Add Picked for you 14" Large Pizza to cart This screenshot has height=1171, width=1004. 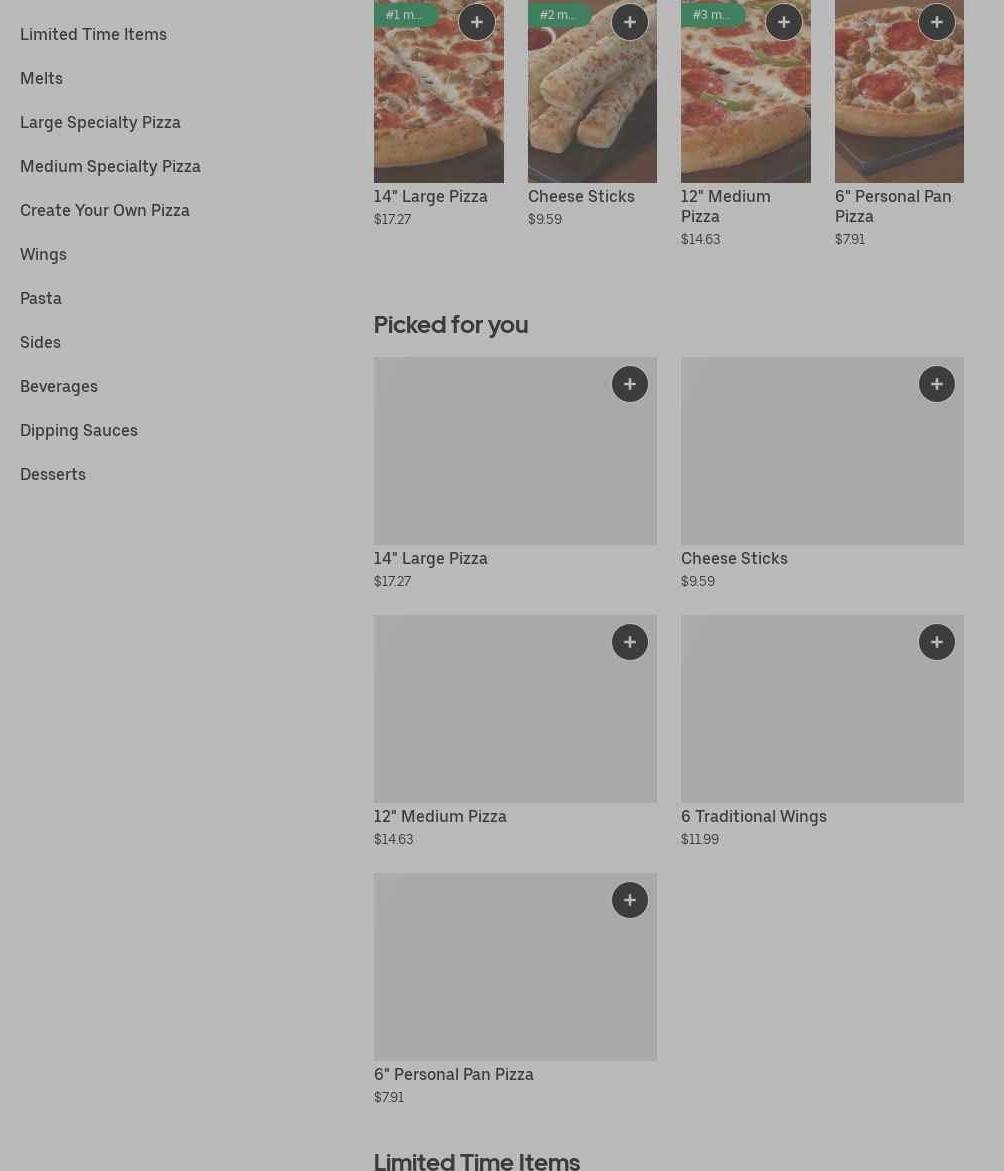[x=630, y=384]
